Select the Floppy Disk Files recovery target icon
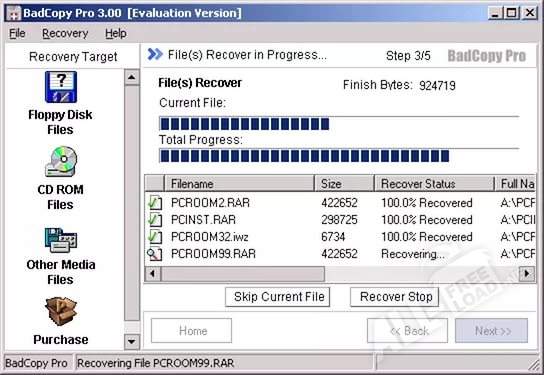The height and width of the screenshot is (375, 544). (61, 87)
